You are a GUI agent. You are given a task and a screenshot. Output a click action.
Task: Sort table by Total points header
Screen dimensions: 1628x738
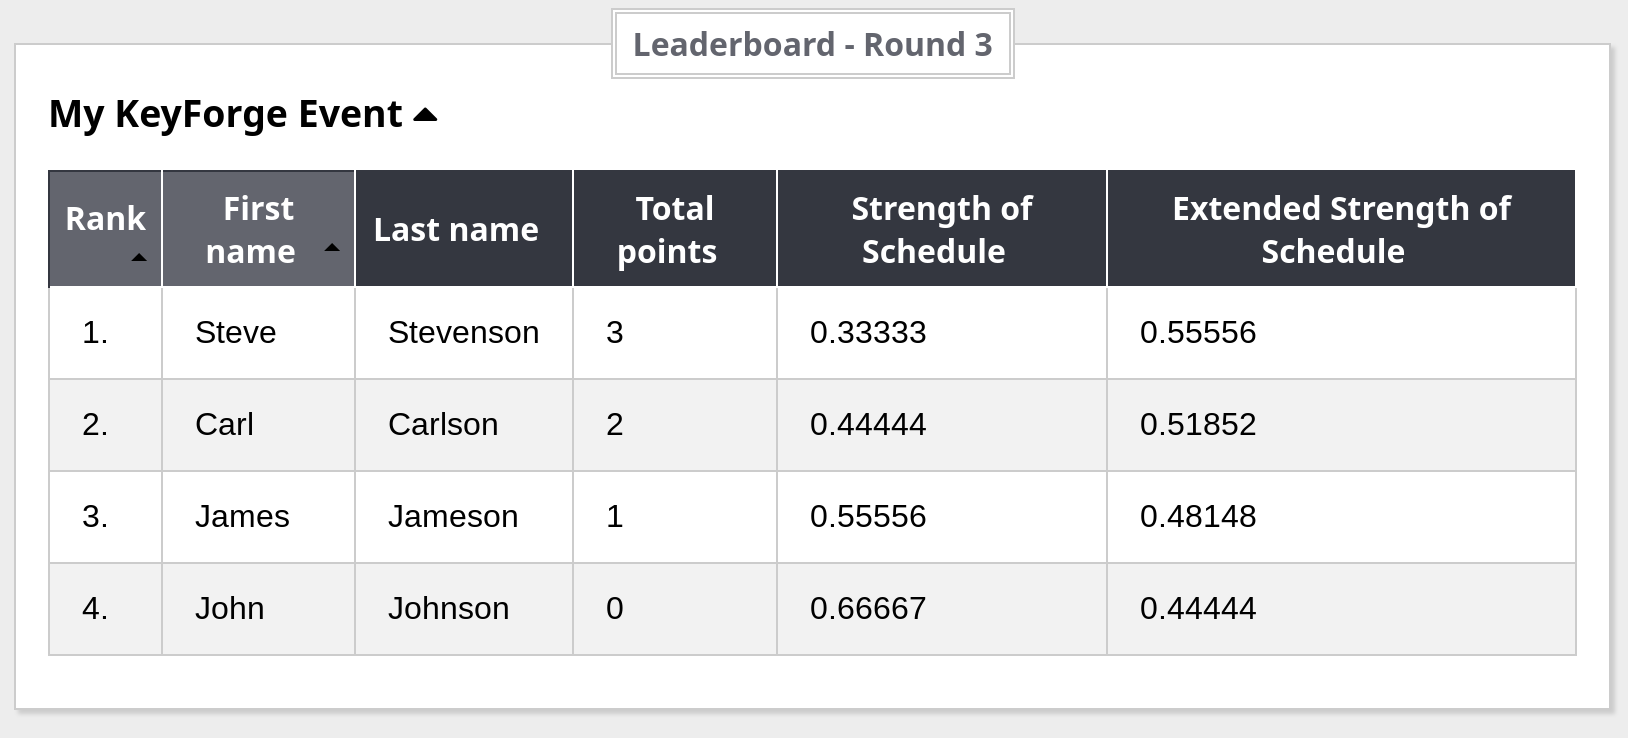click(x=667, y=230)
